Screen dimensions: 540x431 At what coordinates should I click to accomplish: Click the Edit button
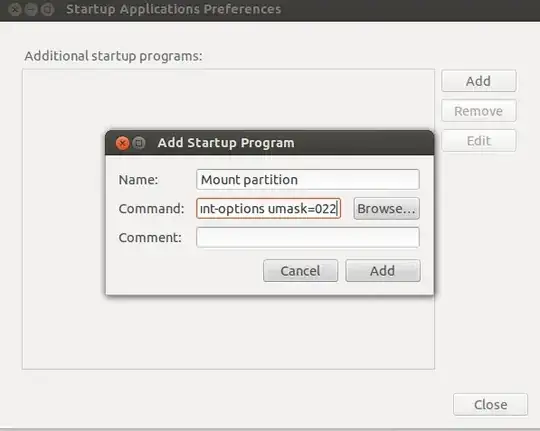(479, 141)
